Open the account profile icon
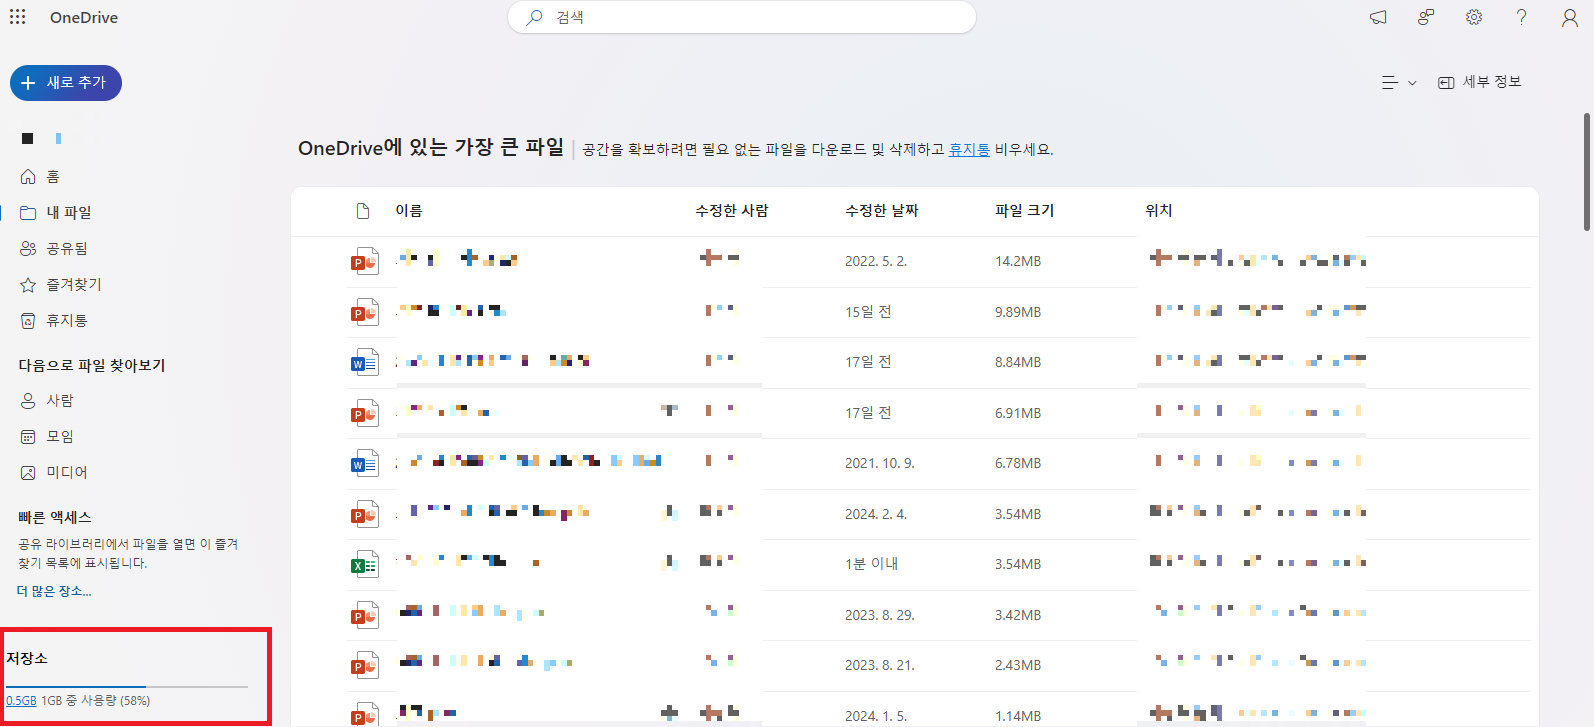This screenshot has height=727, width=1594. click(x=1570, y=18)
